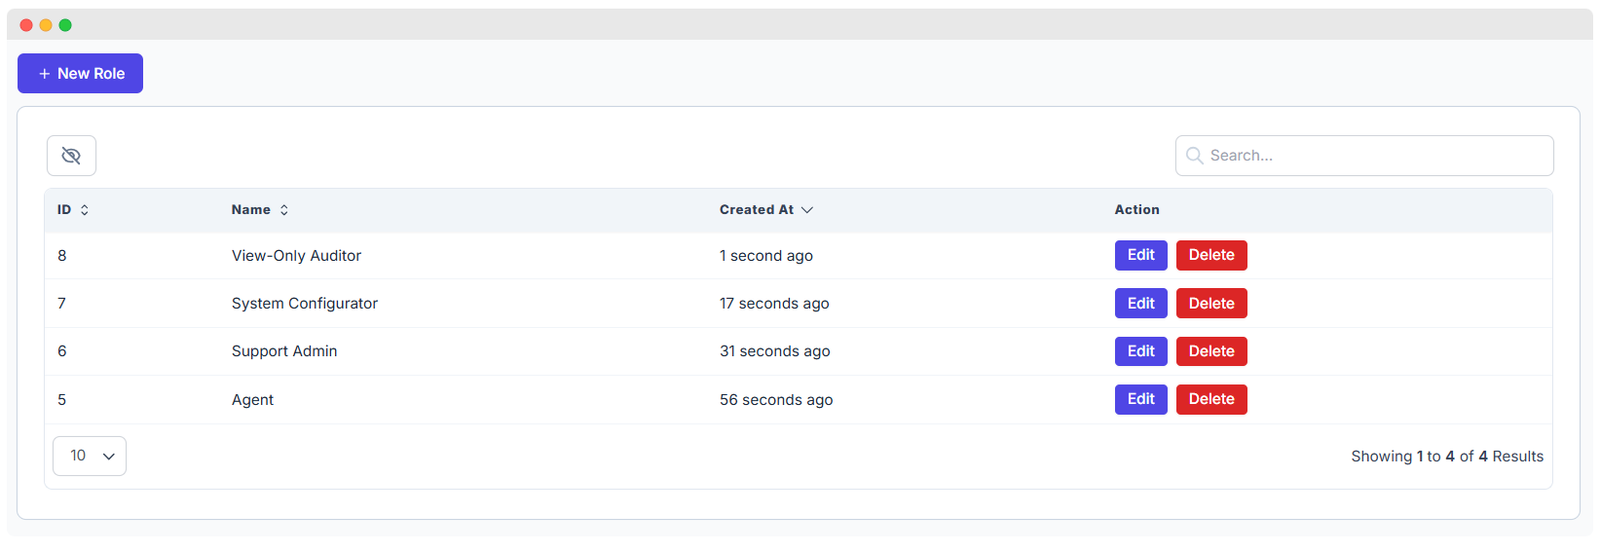The height and width of the screenshot is (545, 1600).
Task: Select the System Configurator row name
Action: pos(304,303)
